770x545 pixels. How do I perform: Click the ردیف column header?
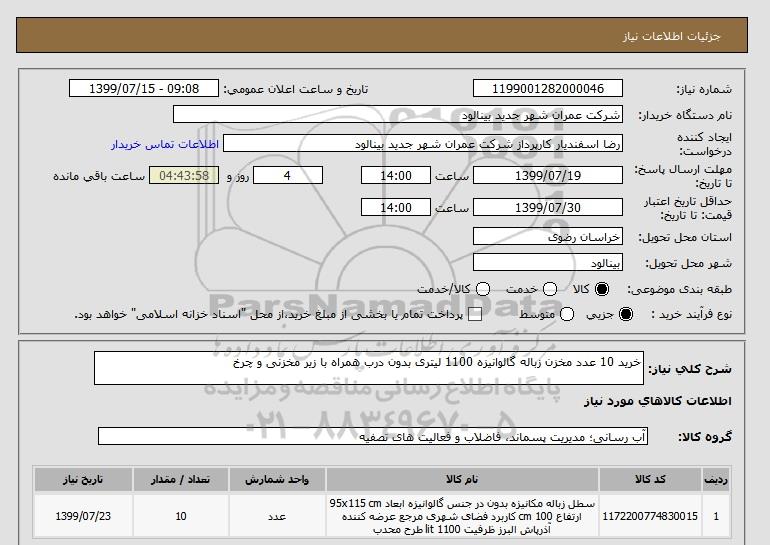click(715, 479)
